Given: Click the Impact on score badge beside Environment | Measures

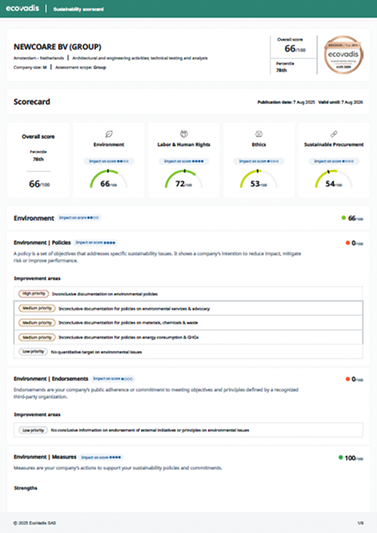Looking at the screenshot, I should tap(101, 457).
